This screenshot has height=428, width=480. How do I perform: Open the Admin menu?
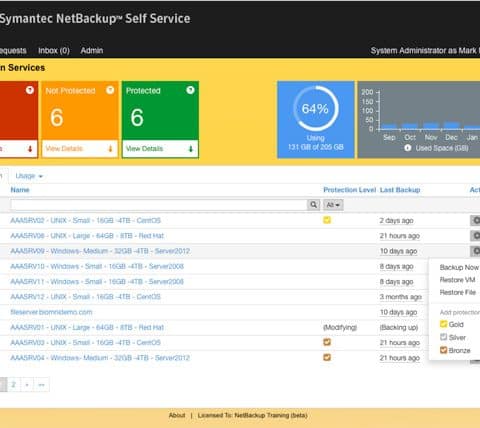click(92, 51)
